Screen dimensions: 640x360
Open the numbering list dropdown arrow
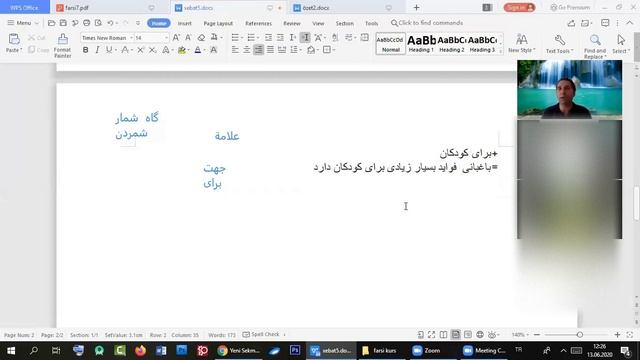coord(258,38)
